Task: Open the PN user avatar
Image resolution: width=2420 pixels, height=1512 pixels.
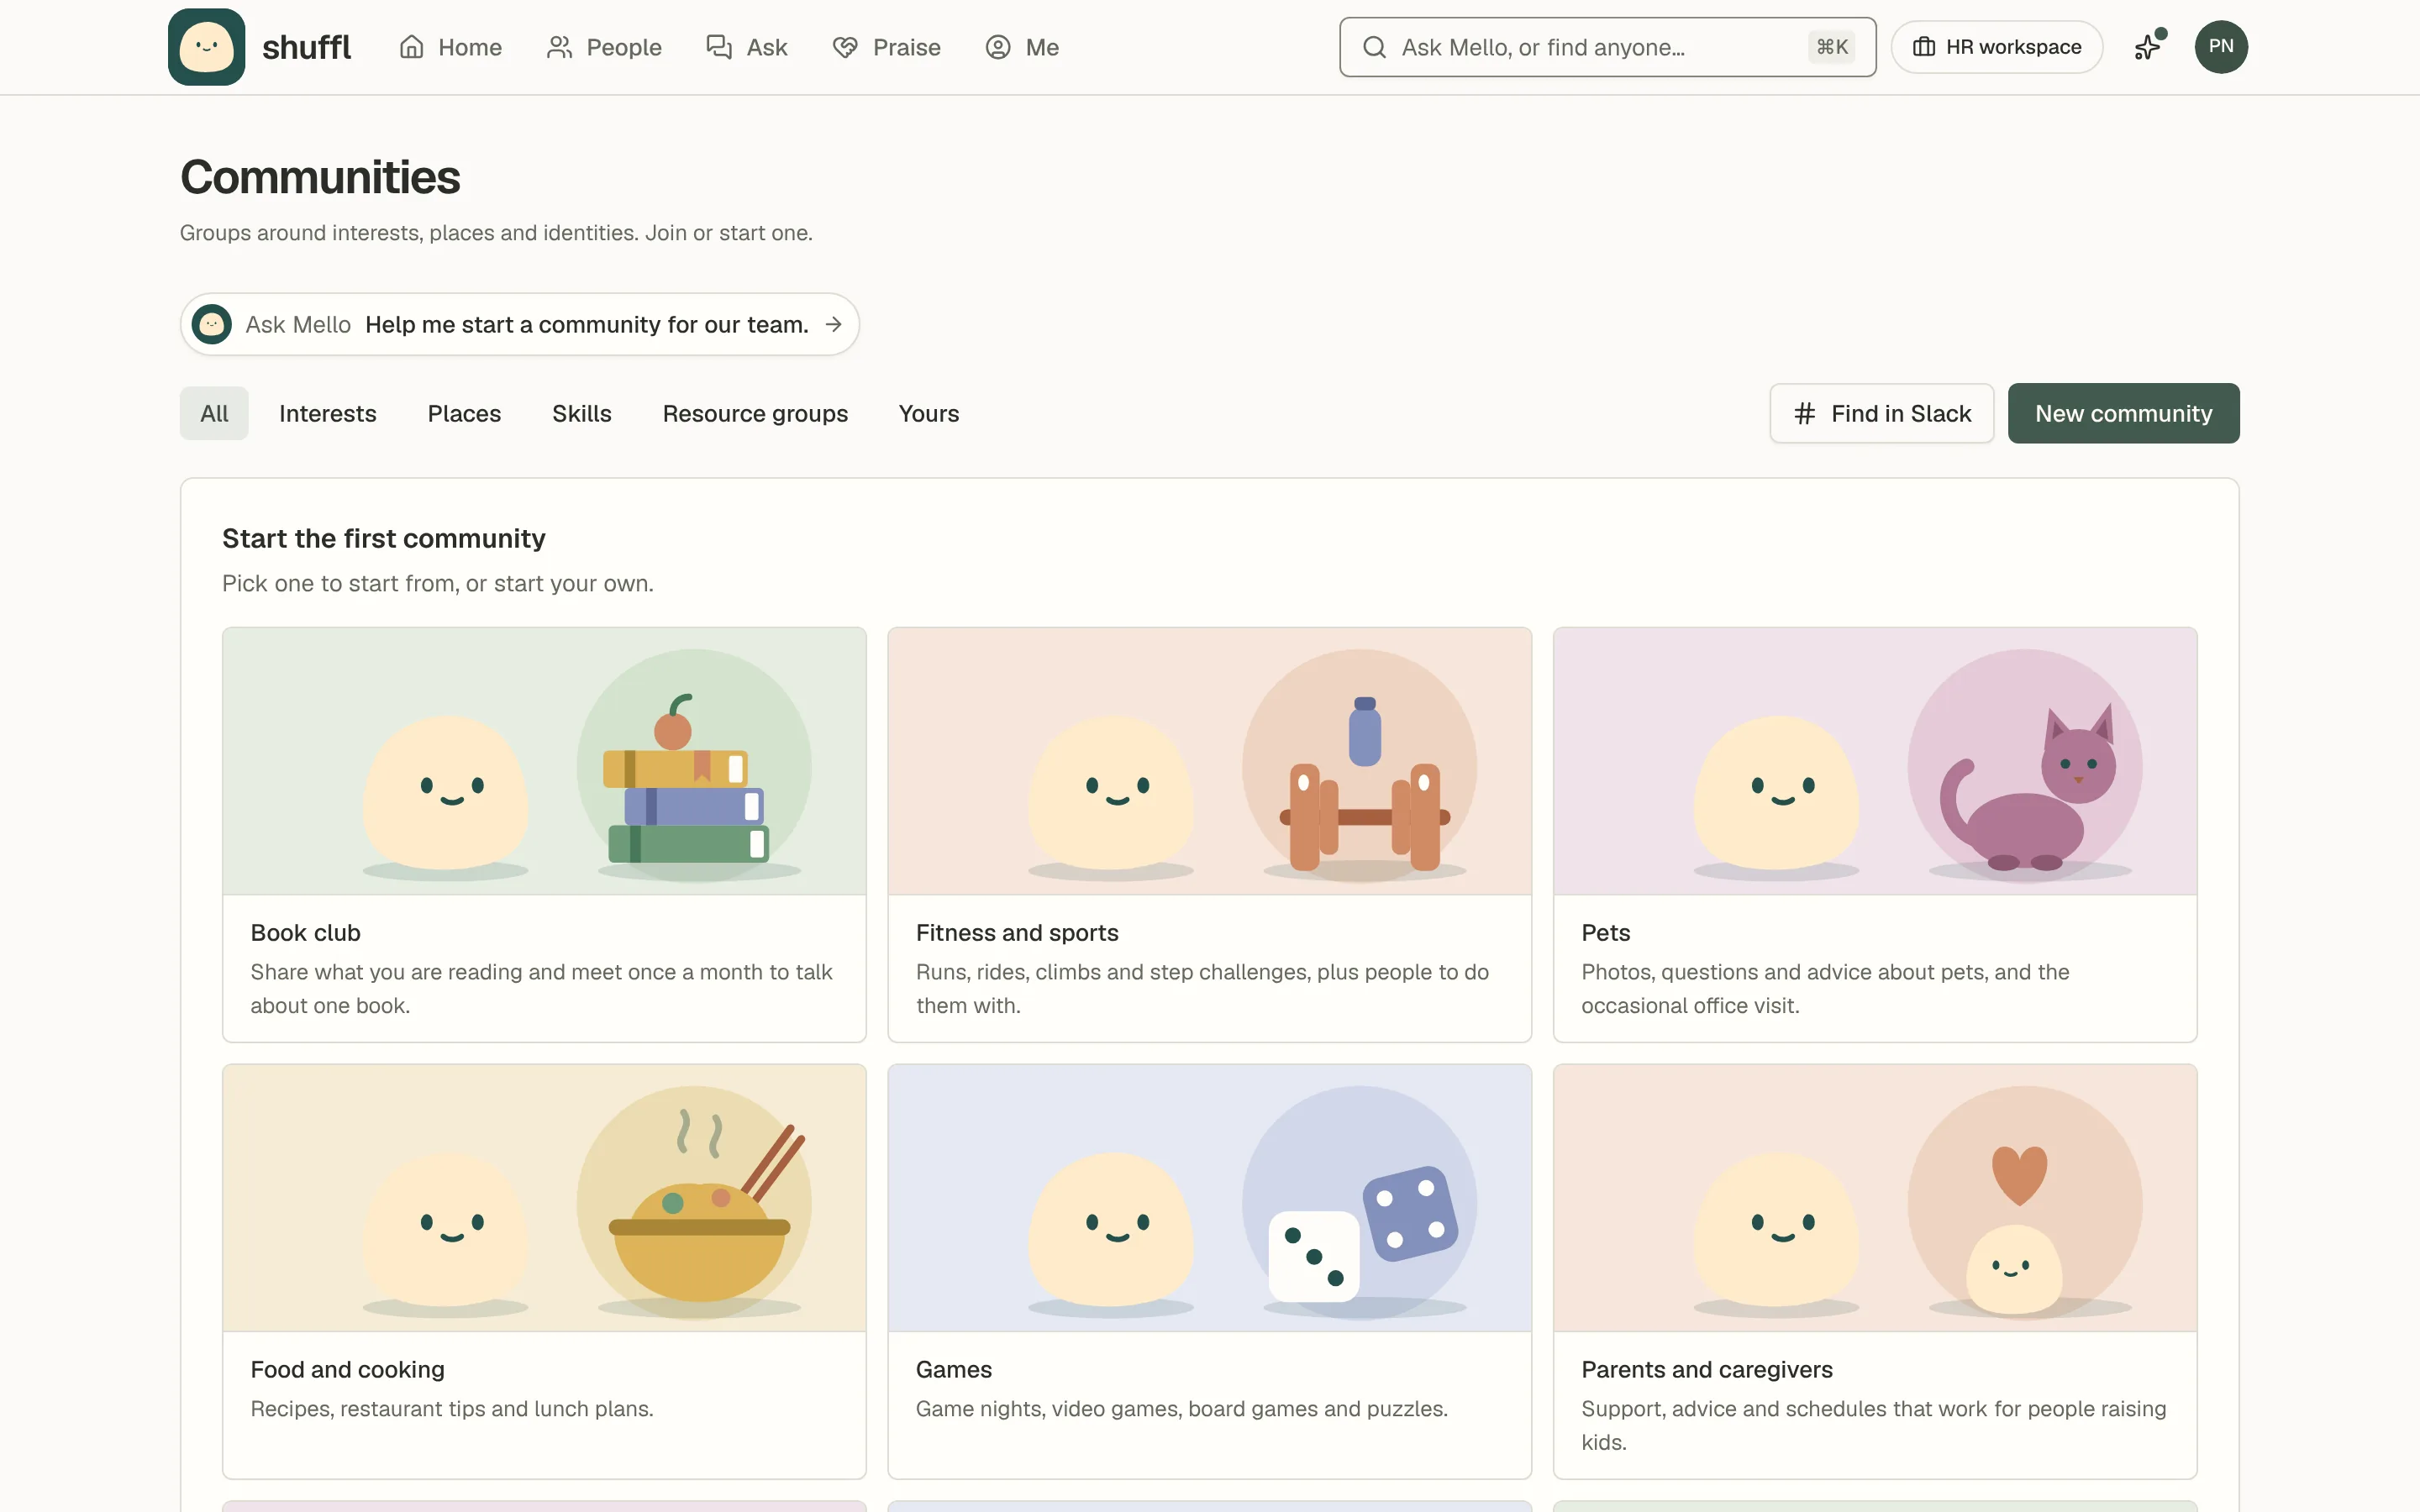Action: [x=2221, y=47]
